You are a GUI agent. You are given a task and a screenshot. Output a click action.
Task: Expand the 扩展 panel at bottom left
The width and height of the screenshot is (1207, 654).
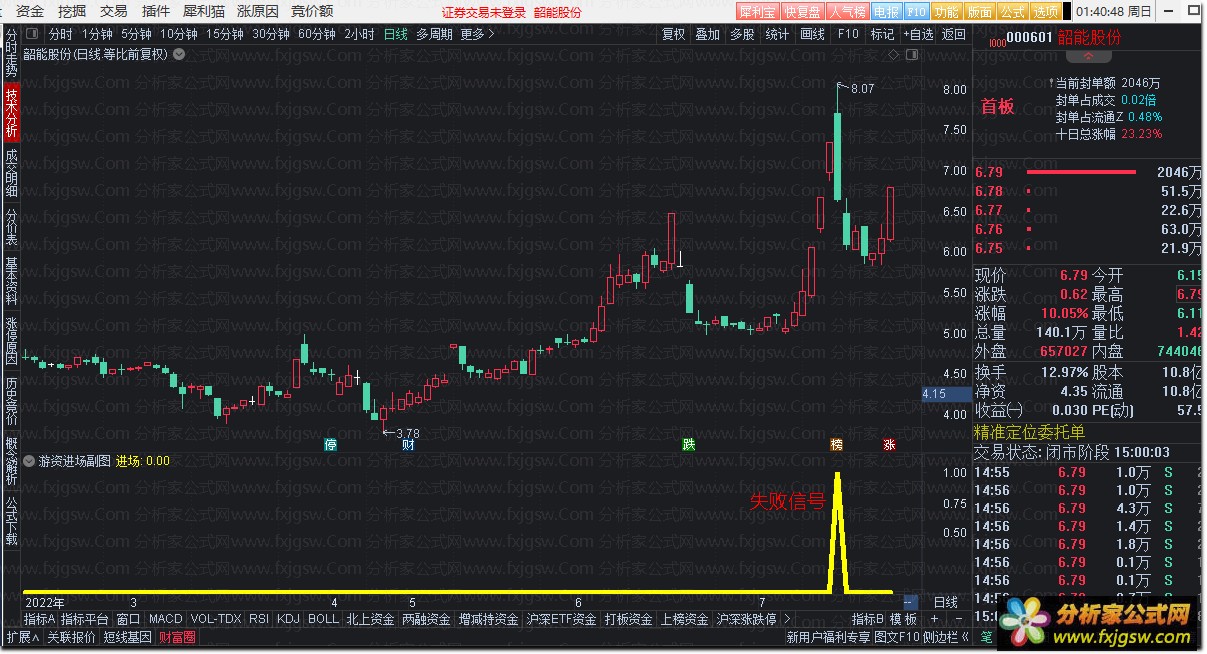coord(22,636)
